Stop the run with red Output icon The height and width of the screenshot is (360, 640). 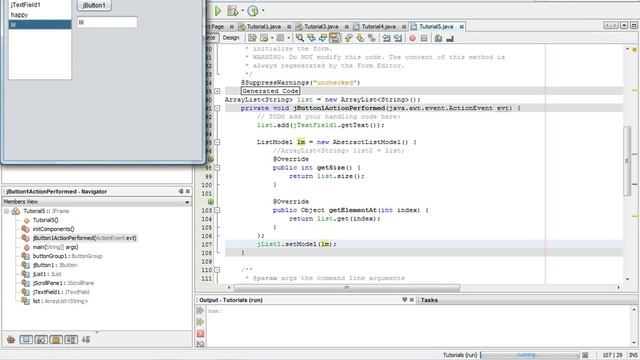click(200, 333)
